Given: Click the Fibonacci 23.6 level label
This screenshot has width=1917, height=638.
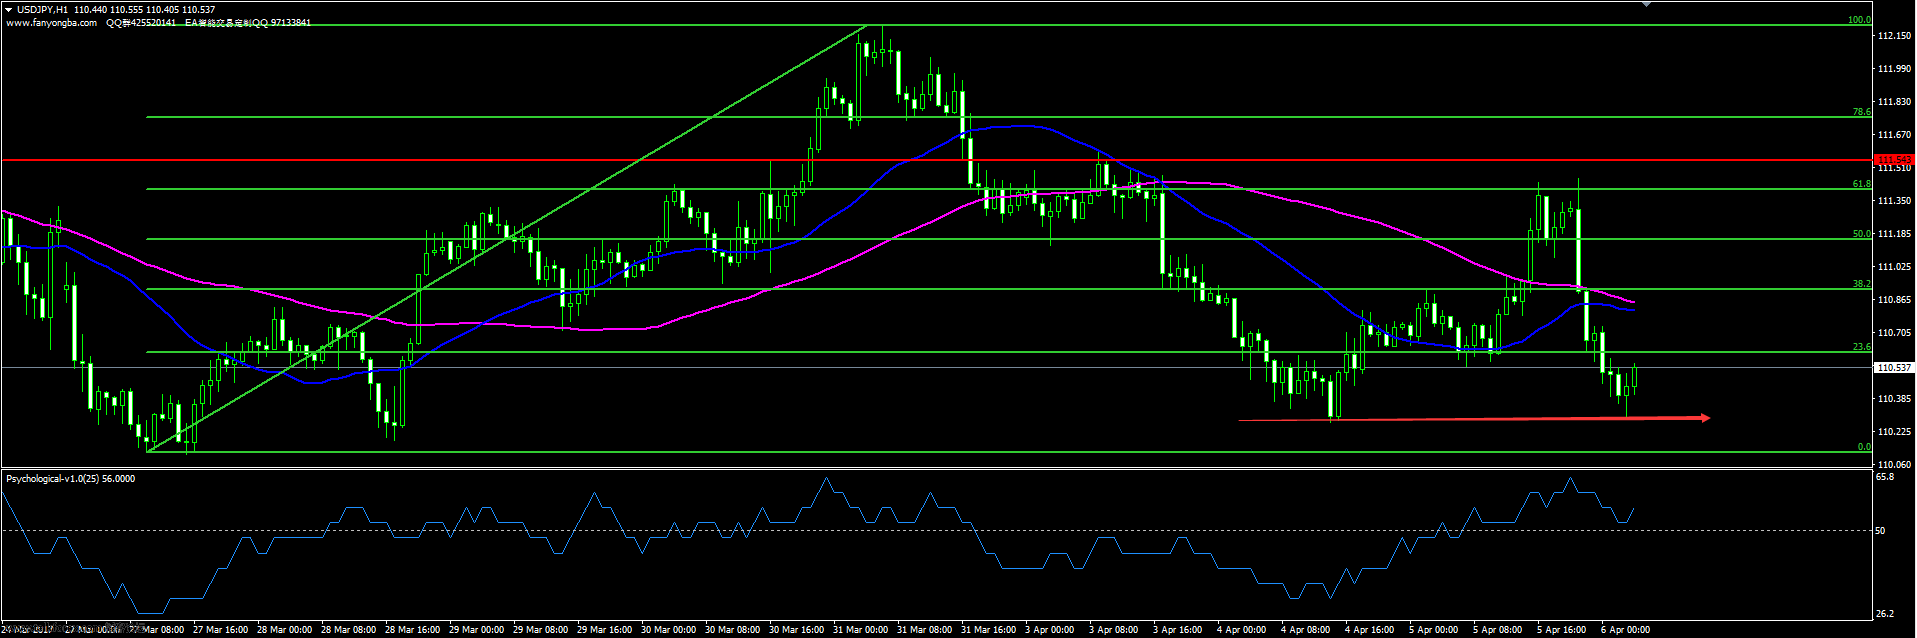Looking at the screenshot, I should coord(1861,347).
